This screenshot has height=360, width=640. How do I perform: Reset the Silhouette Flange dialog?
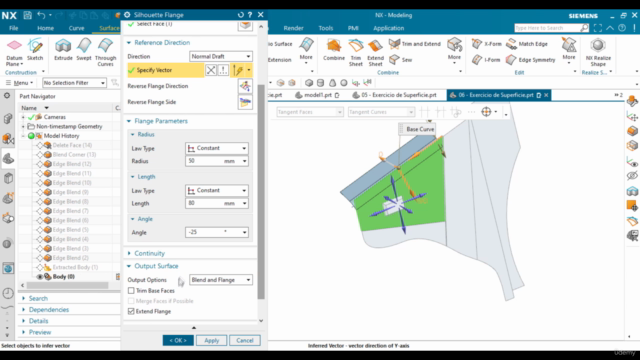240,15
